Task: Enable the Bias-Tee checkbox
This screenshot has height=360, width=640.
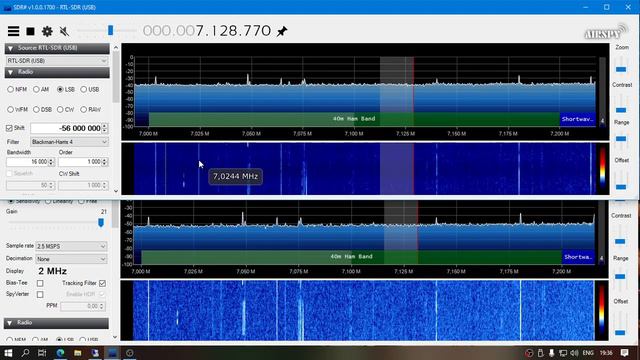Action: pos(40,283)
